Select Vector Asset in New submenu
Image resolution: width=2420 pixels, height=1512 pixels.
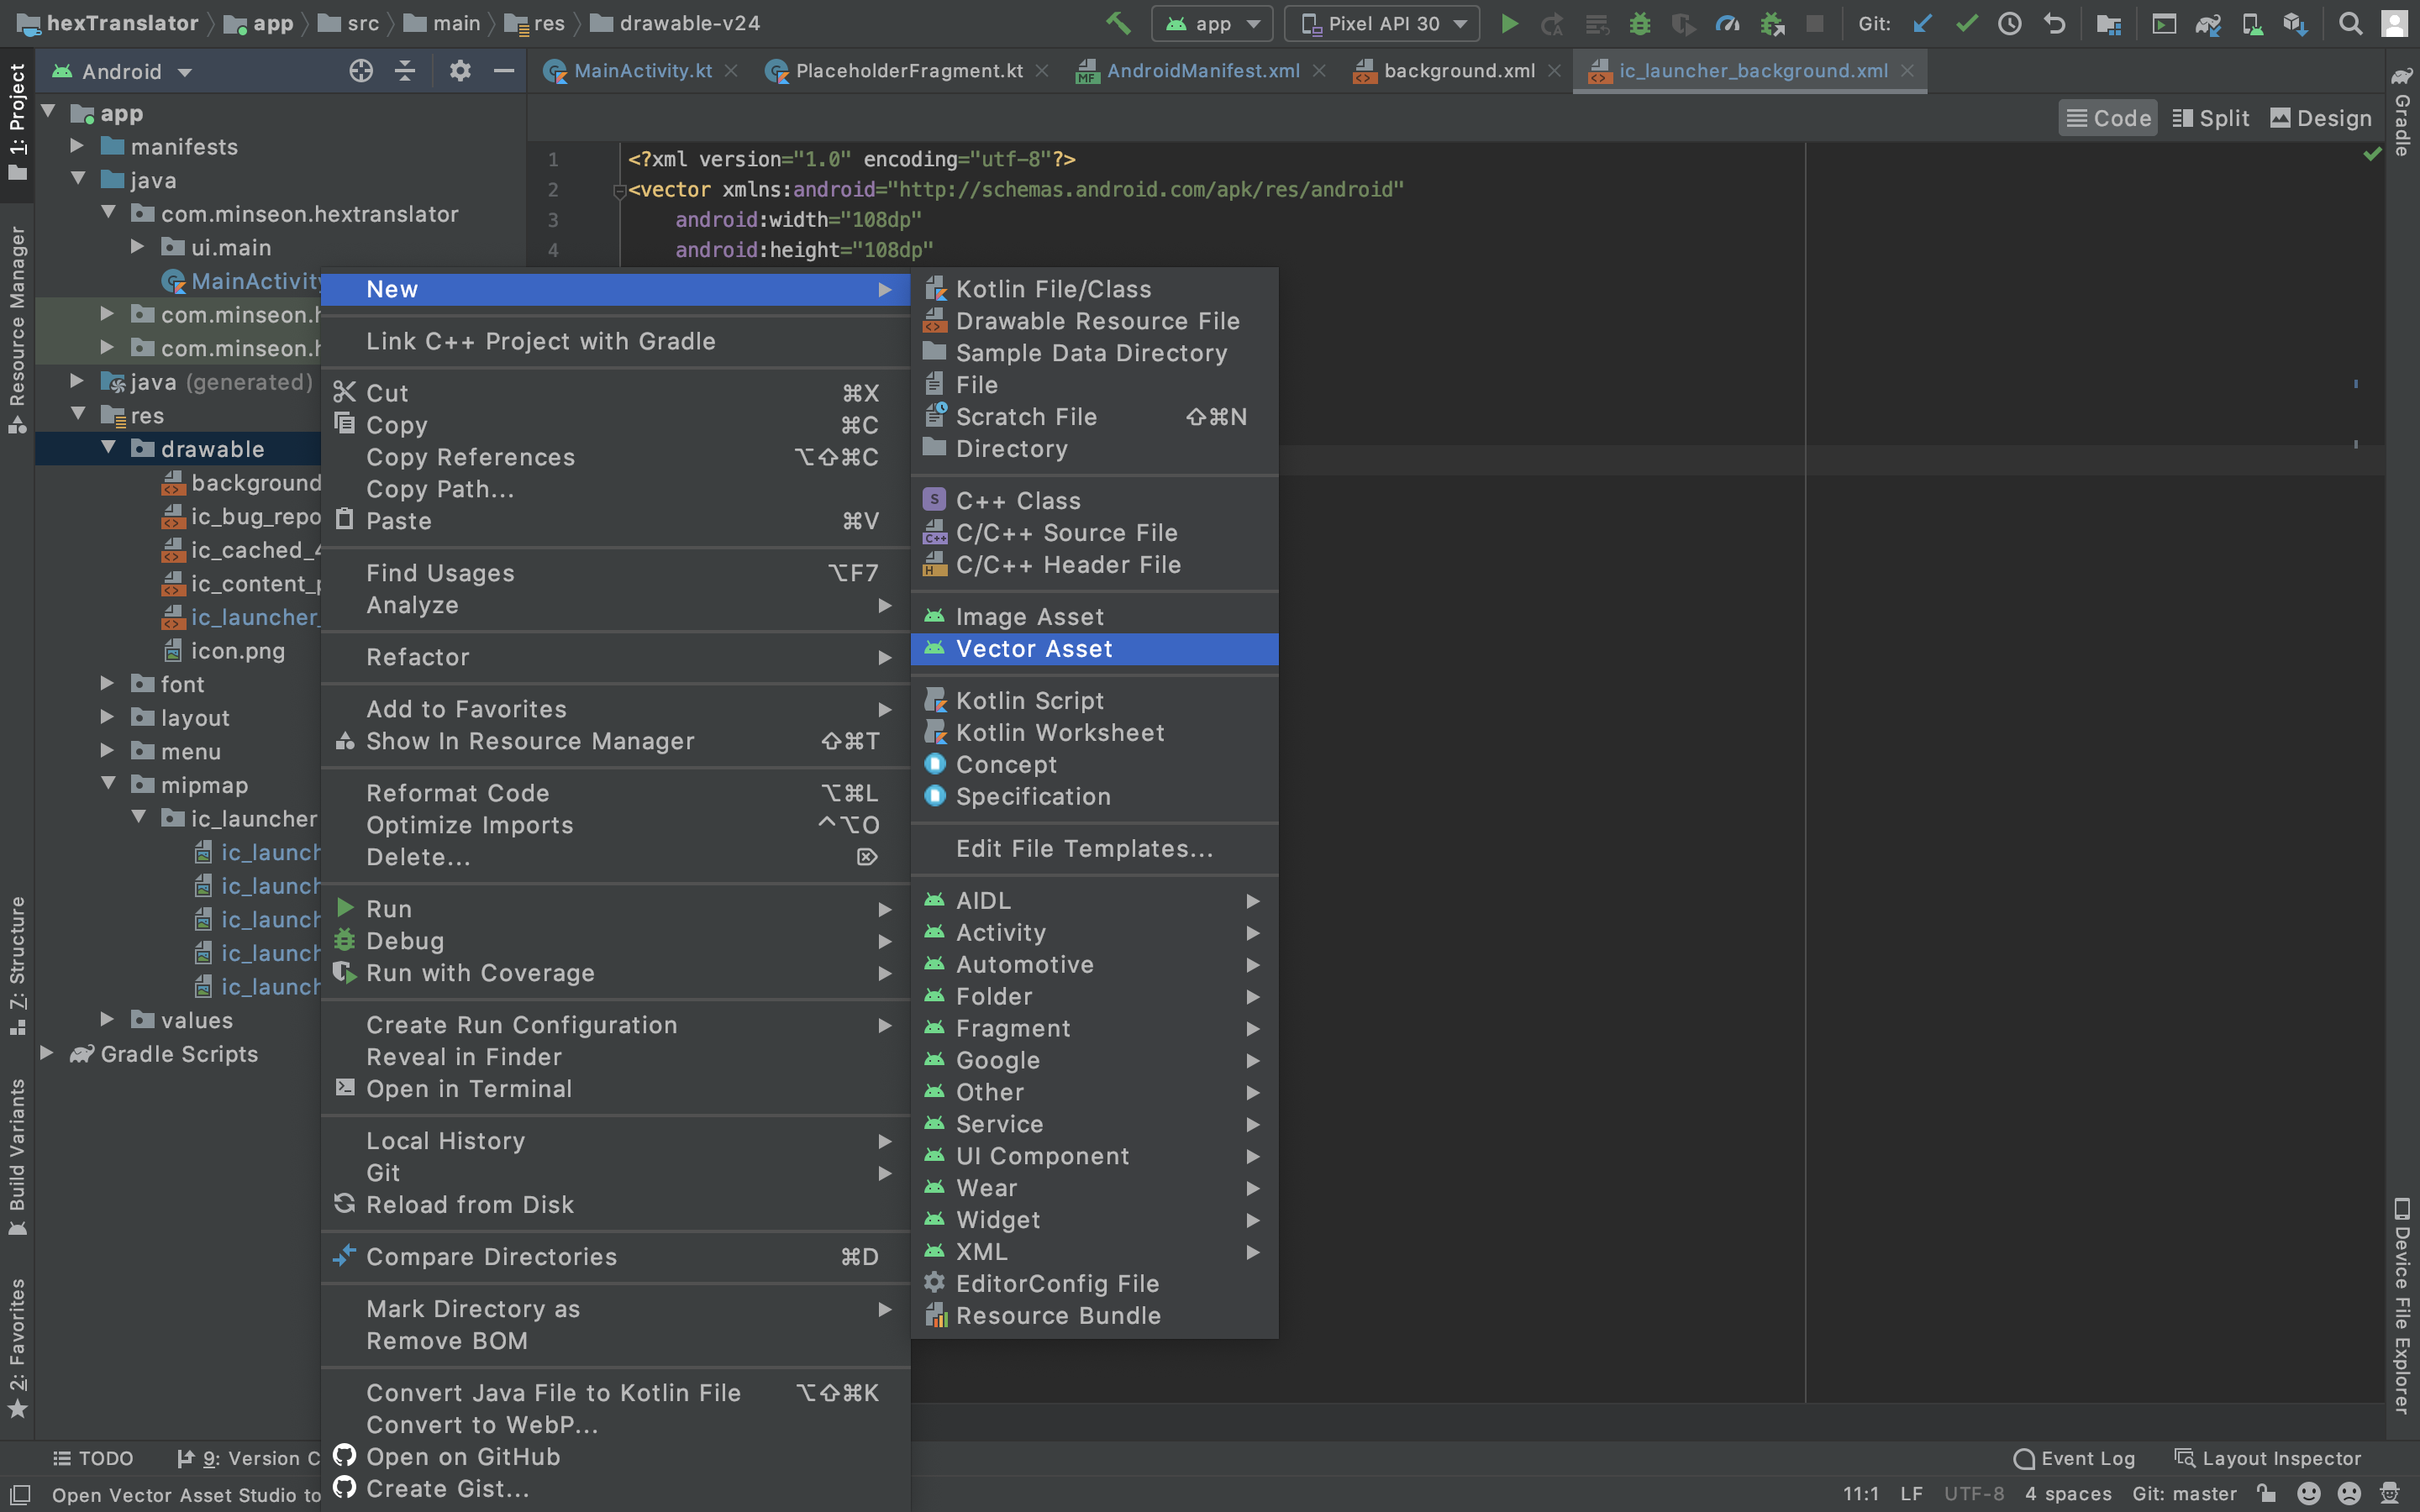pos(1034,649)
